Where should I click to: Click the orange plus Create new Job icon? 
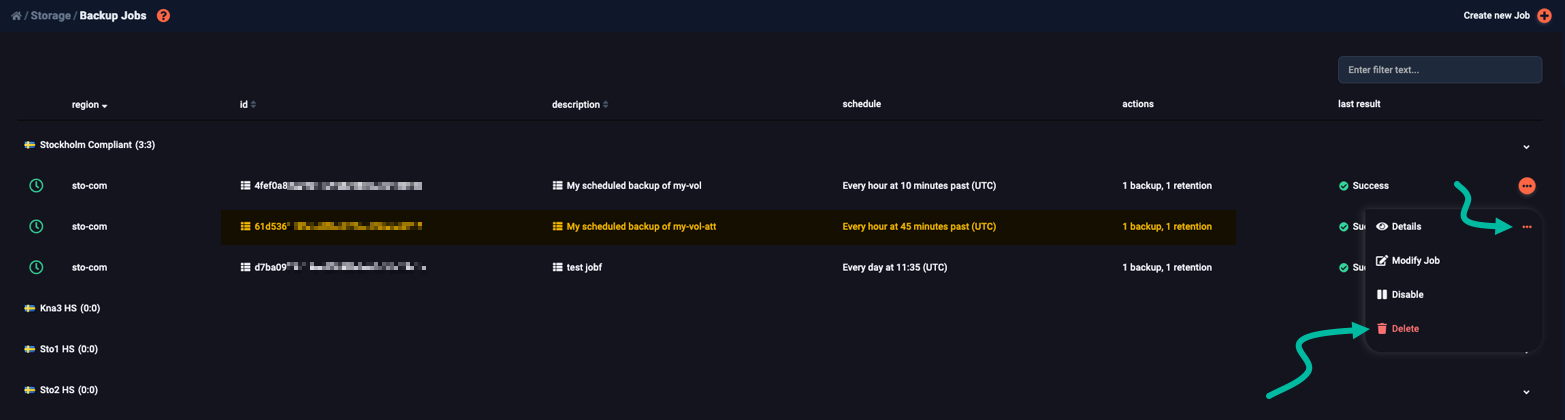click(x=1545, y=16)
